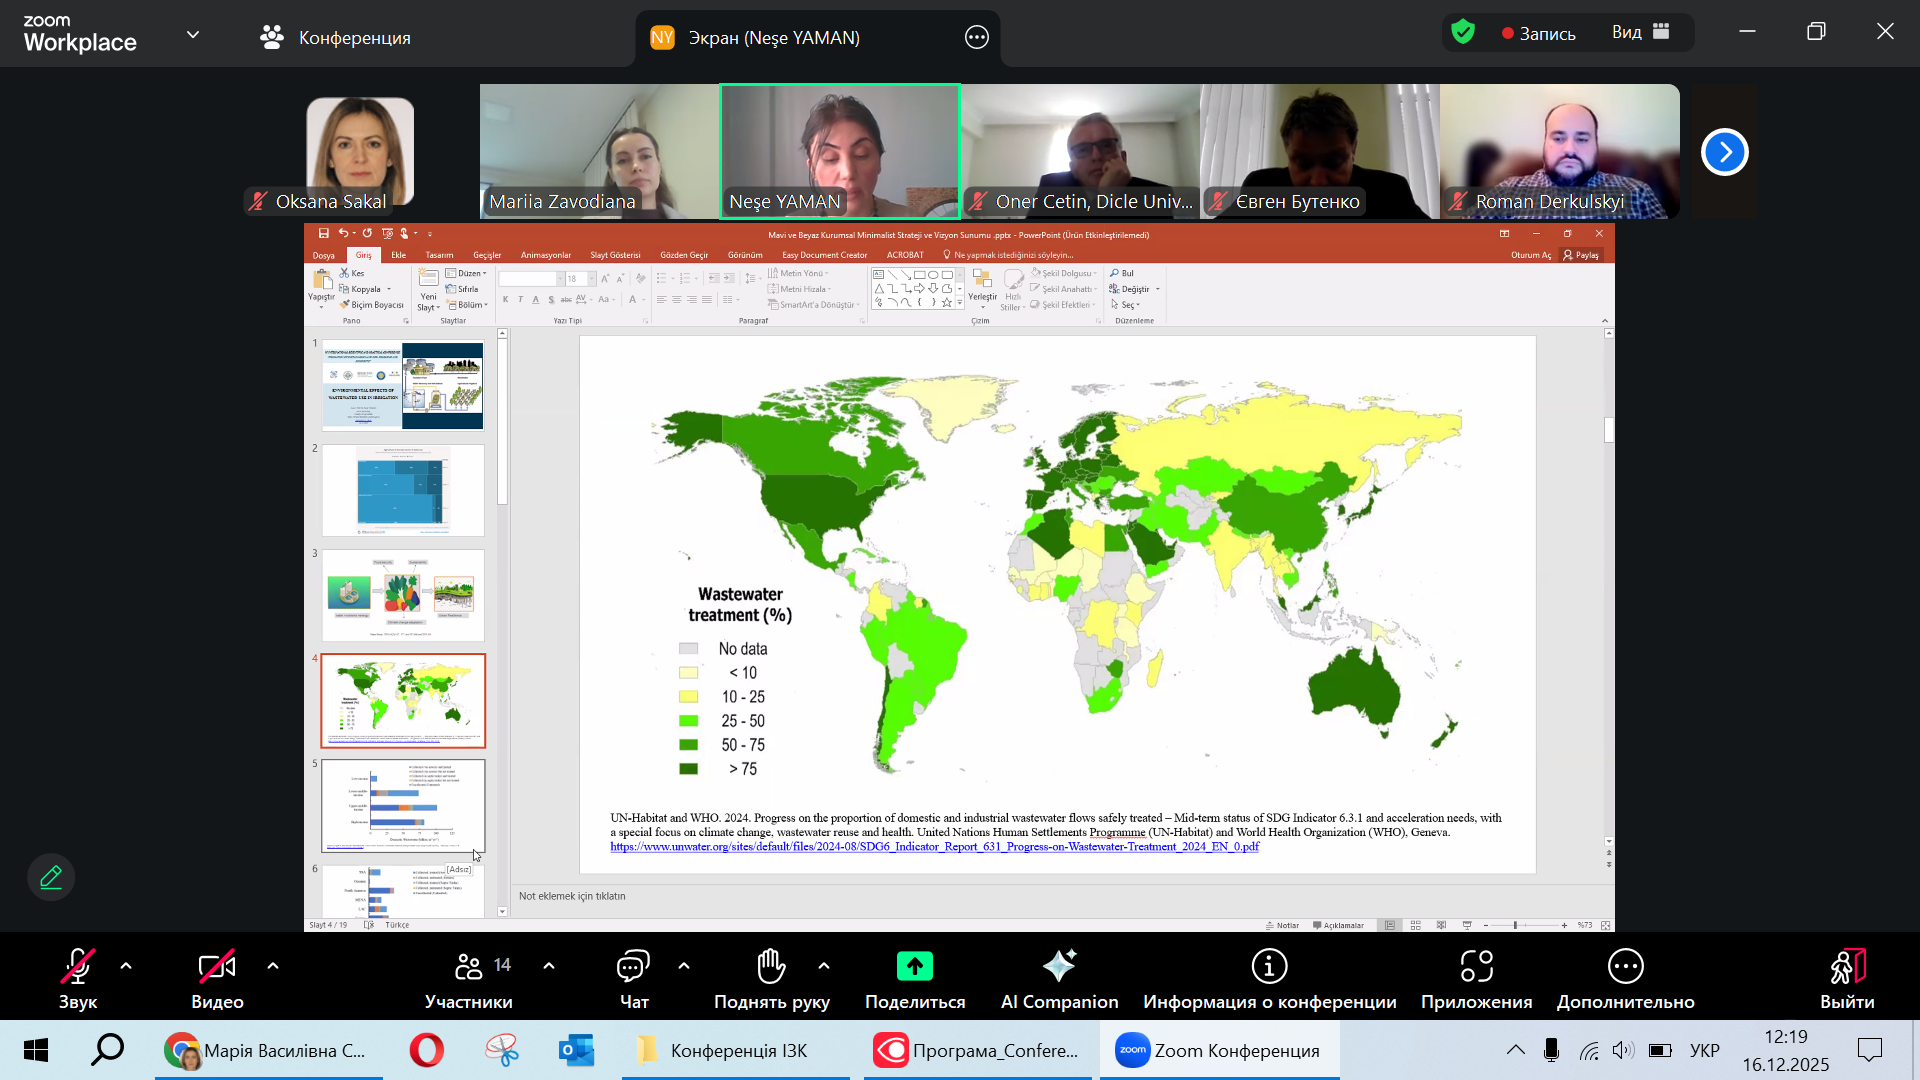1920x1080 pixels.
Task: Expand audio options arrow beside Звук
Action: (126, 966)
